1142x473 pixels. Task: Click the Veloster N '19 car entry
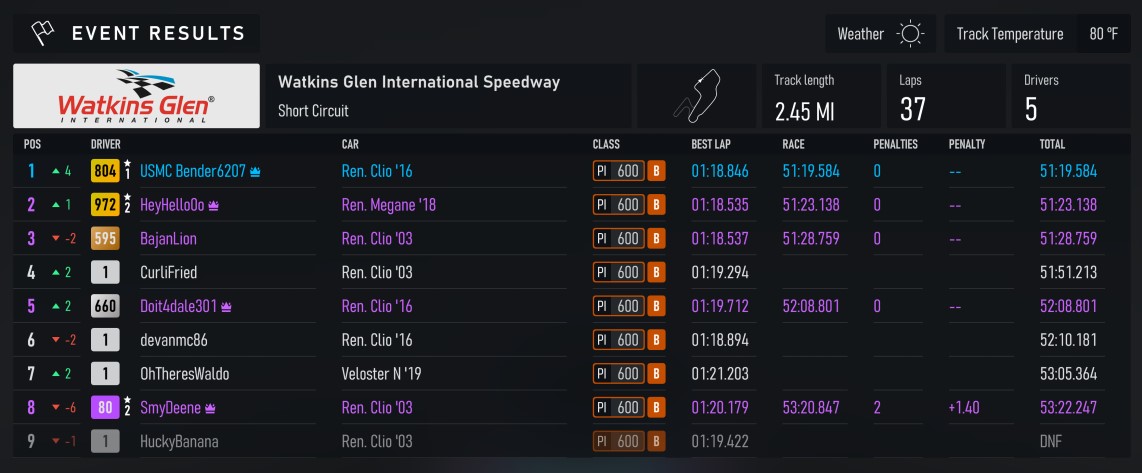coord(382,374)
